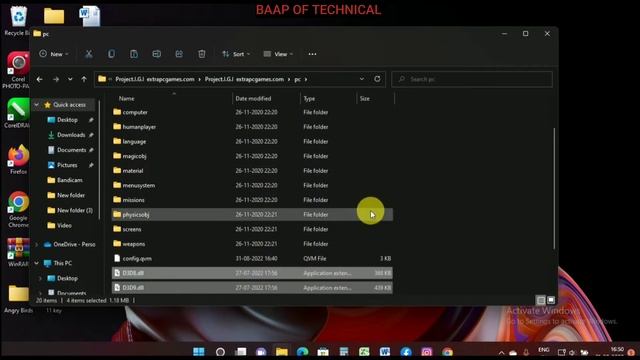The height and width of the screenshot is (360, 640).
Task: Expand address bar history dropdown
Action: click(x=362, y=79)
